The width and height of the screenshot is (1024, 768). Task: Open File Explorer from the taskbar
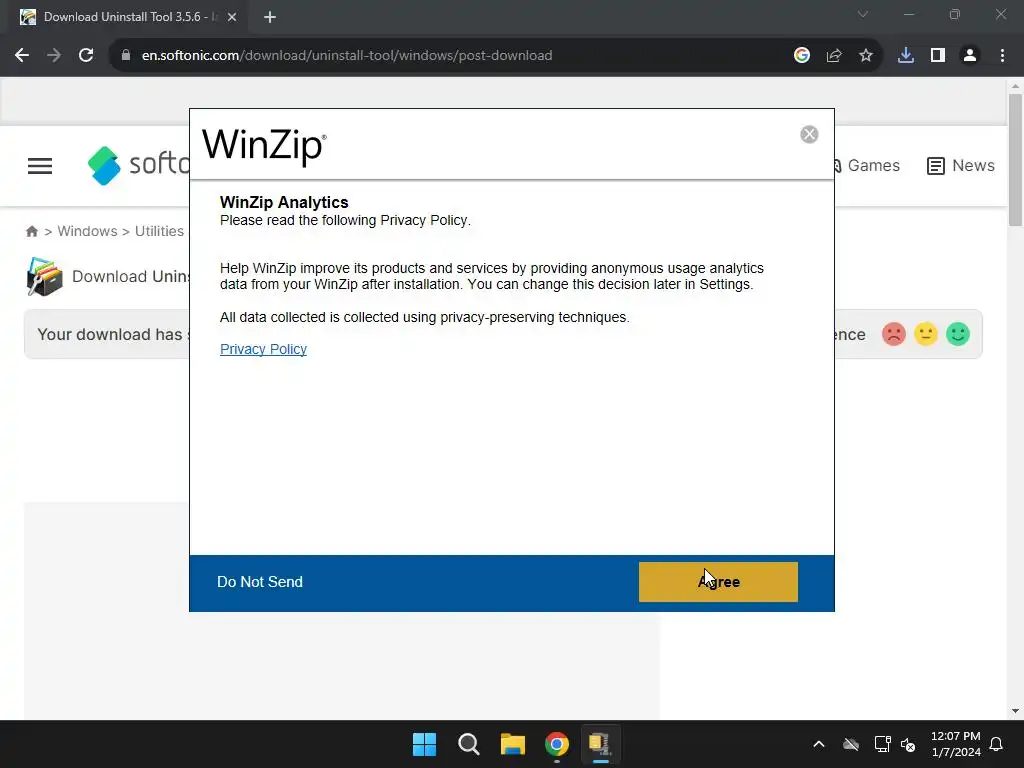(x=513, y=744)
